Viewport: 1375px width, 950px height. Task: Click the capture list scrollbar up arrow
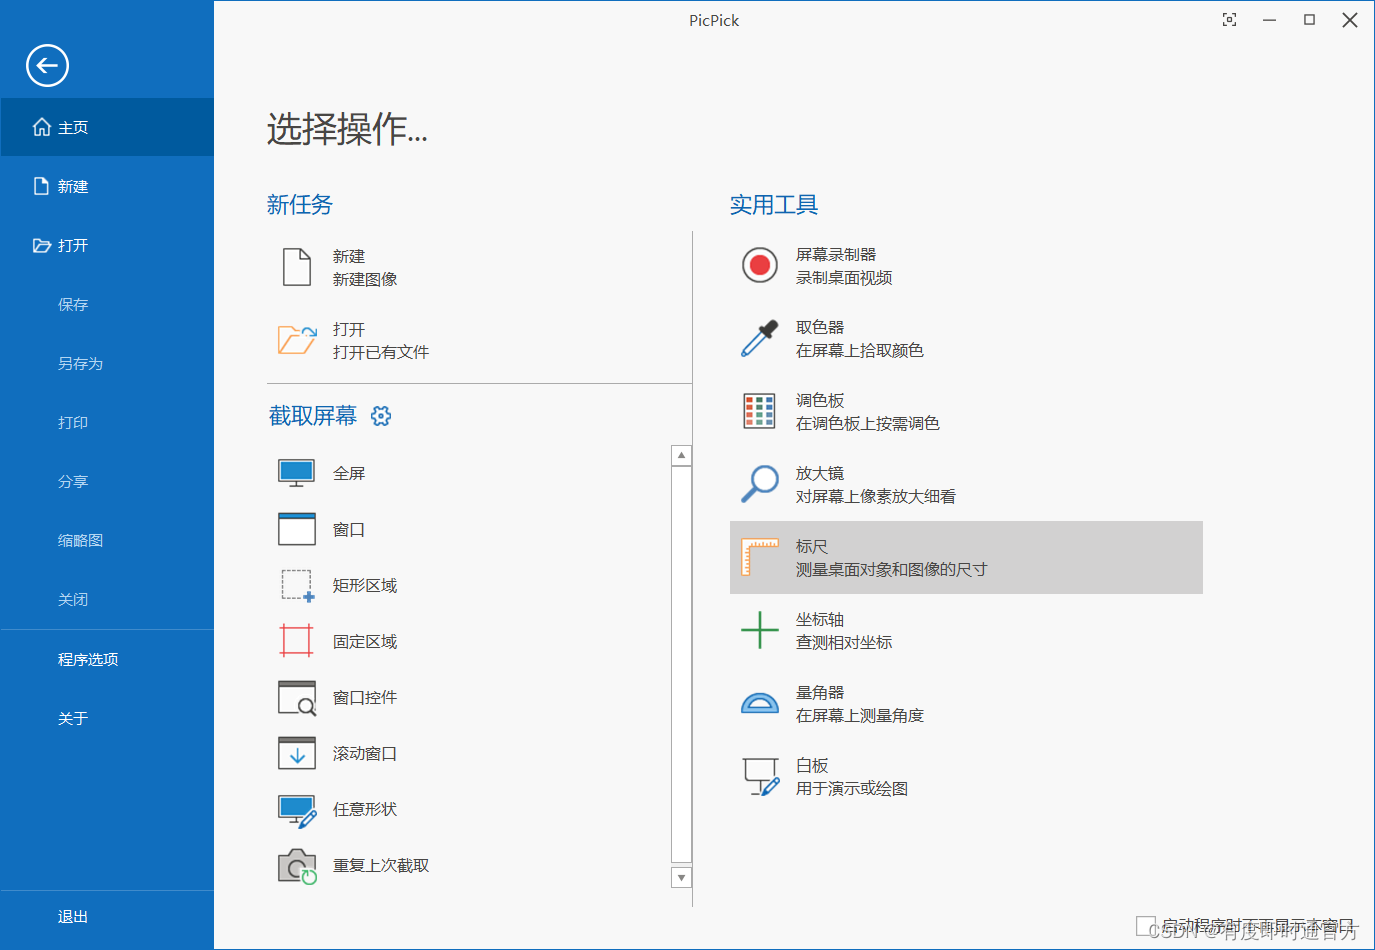(x=682, y=456)
